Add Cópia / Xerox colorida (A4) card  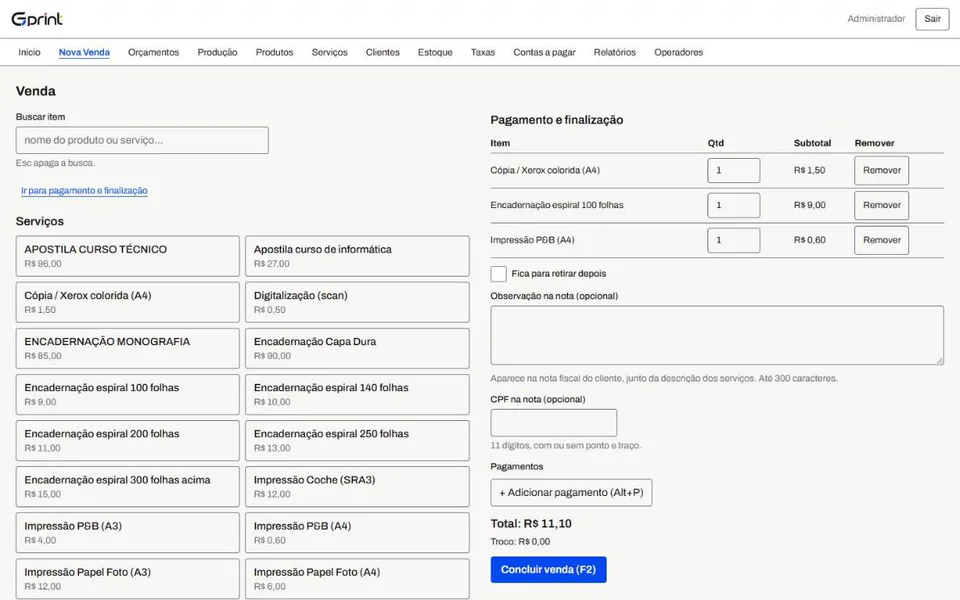point(127,302)
